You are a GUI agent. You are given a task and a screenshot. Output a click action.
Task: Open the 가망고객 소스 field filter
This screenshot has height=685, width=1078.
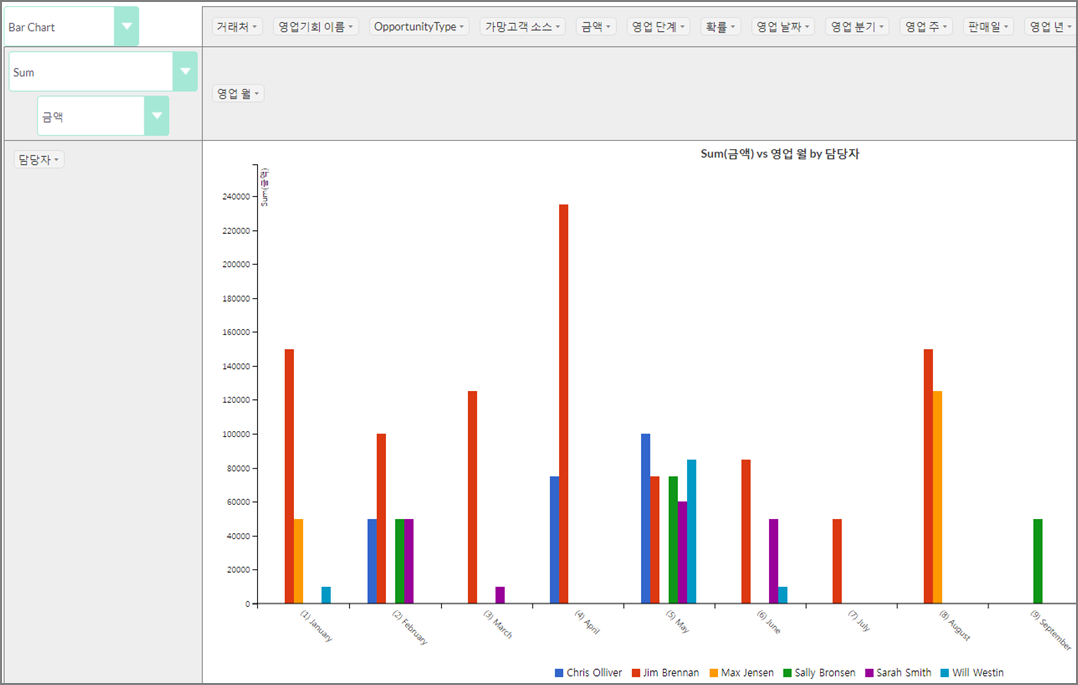click(x=523, y=27)
